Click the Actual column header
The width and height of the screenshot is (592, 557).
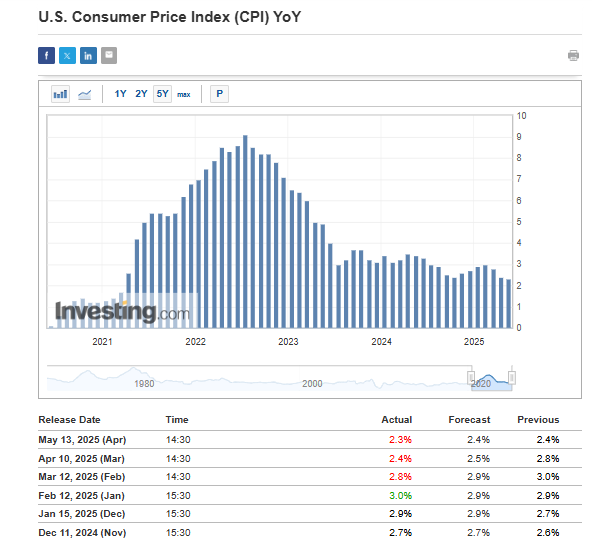point(396,420)
